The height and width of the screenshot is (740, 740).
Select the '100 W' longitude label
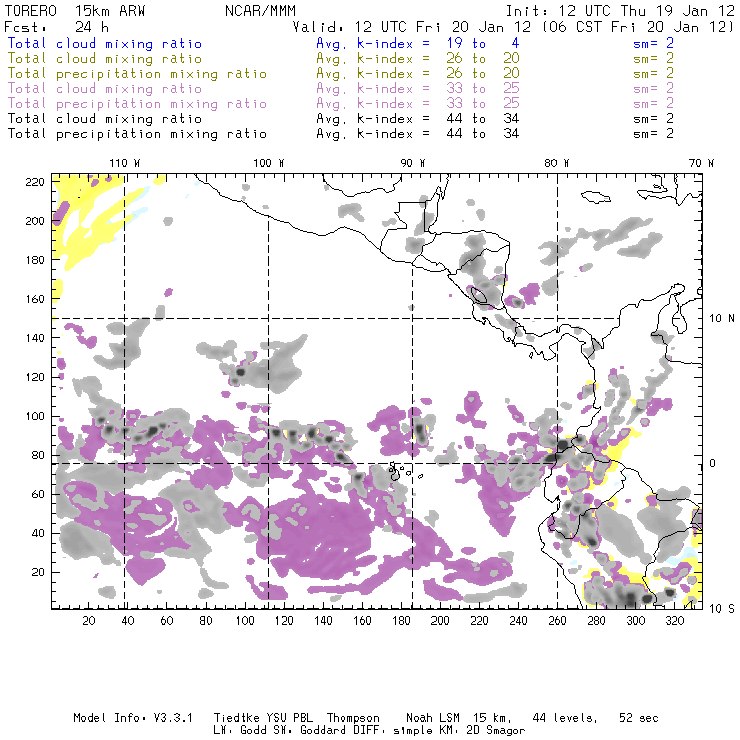coord(269,163)
